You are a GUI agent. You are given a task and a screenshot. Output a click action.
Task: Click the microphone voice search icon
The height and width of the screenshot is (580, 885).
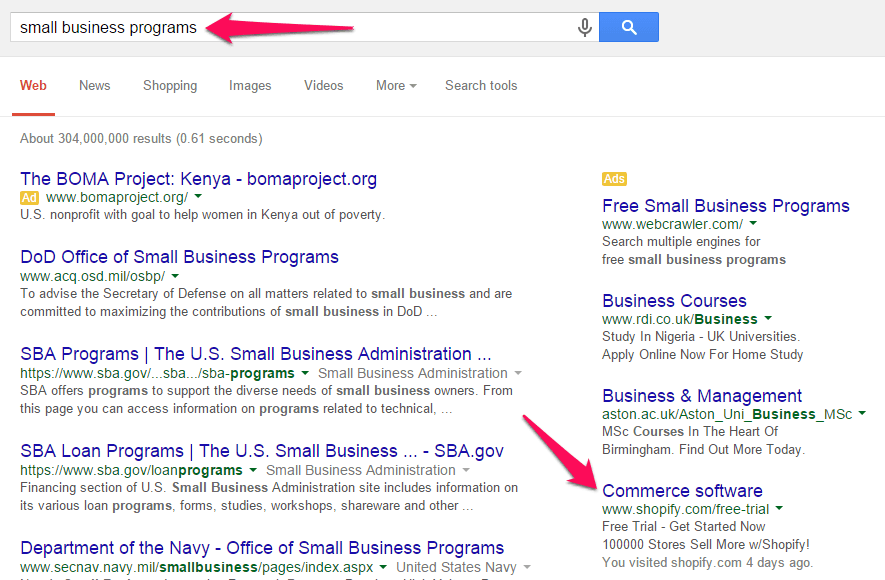click(585, 27)
